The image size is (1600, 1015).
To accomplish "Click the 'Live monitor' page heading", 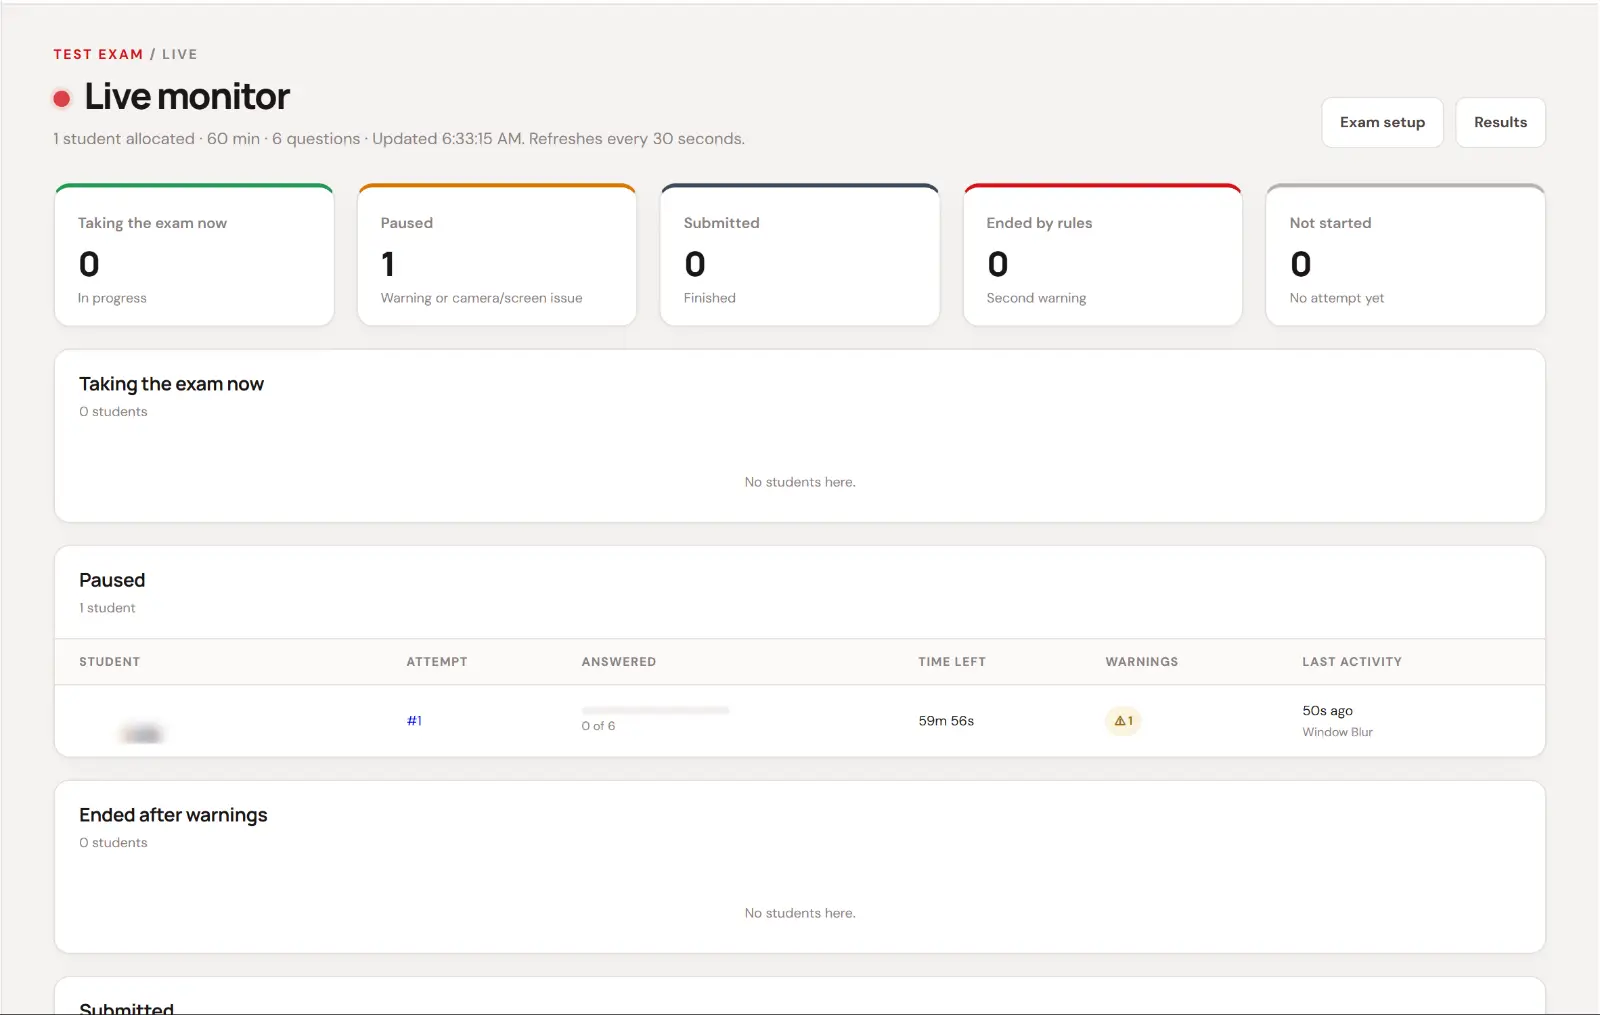I will [x=187, y=97].
